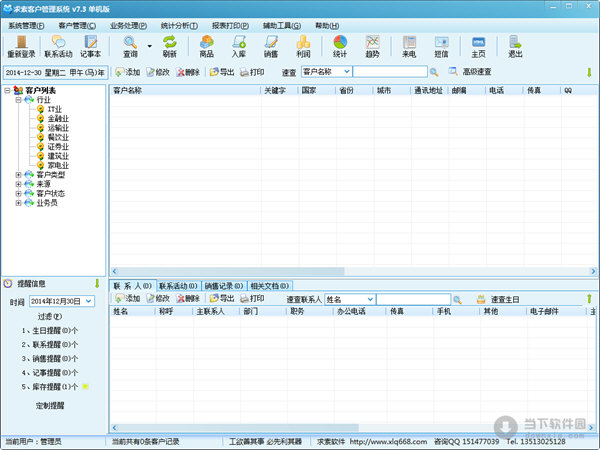Open the 姓名 contact search dropdown

click(370, 299)
